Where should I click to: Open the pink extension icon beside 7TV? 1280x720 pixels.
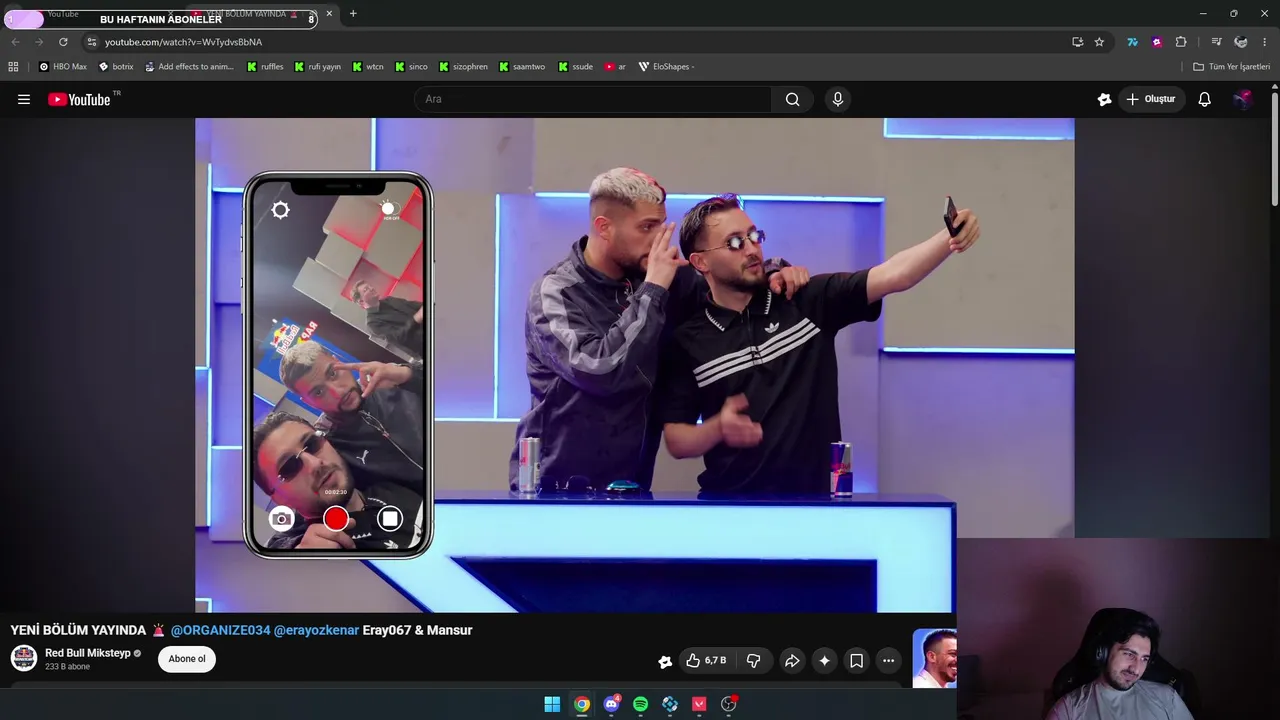point(1157,42)
